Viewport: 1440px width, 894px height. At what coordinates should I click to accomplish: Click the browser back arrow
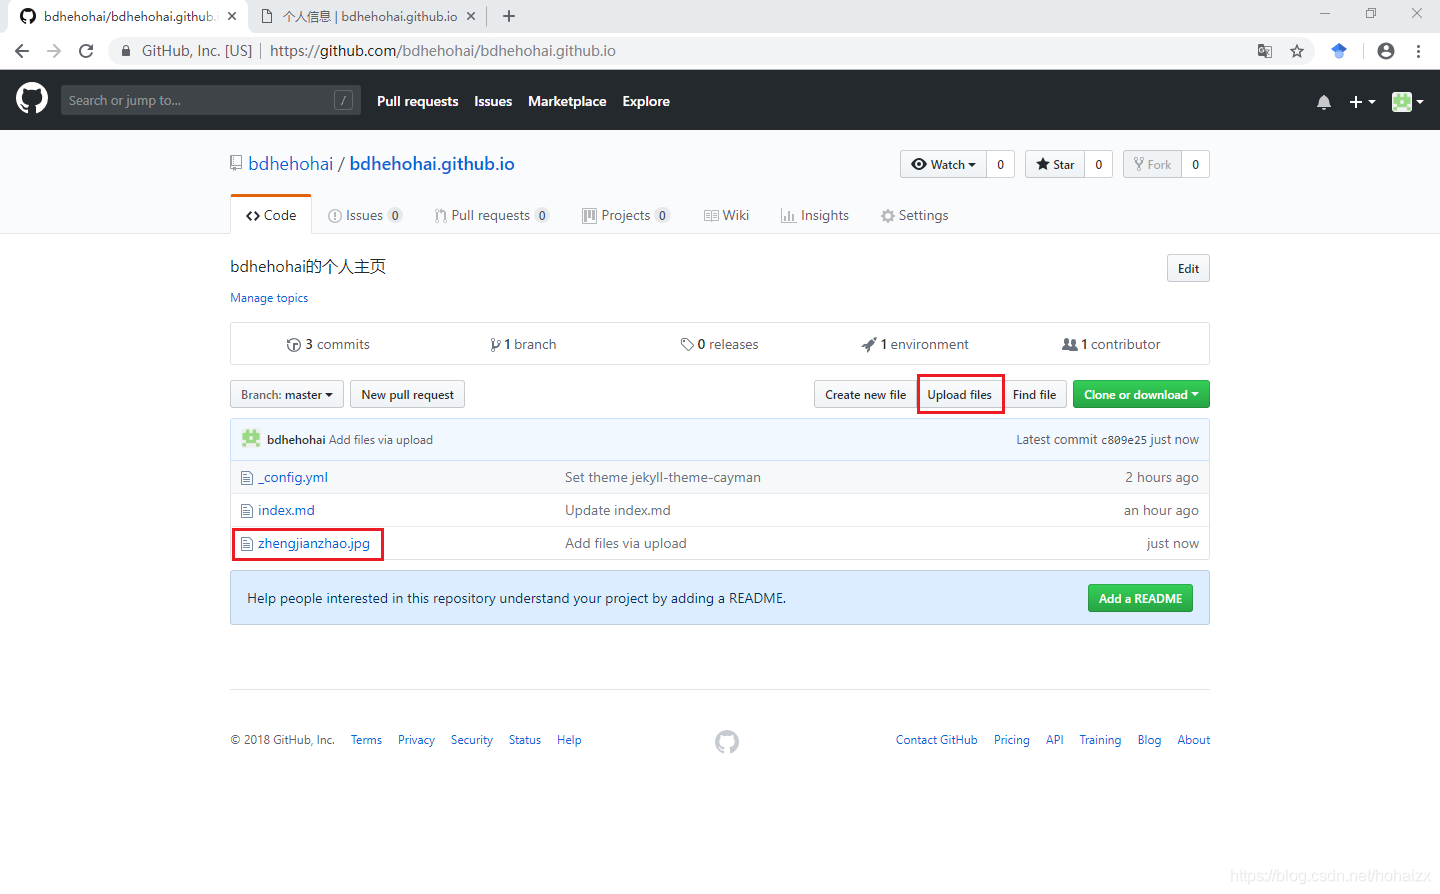click(22, 51)
